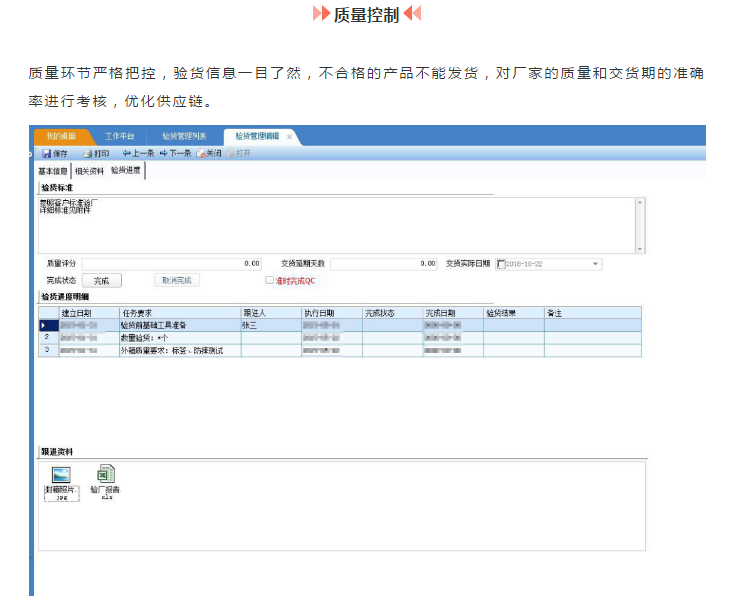Select the 数量验货 row in table
The image size is (743, 613).
pyautogui.click(x=179, y=338)
